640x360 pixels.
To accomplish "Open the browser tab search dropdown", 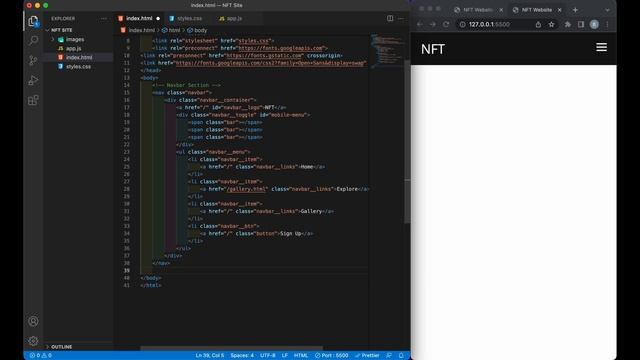I will click(x=607, y=10).
